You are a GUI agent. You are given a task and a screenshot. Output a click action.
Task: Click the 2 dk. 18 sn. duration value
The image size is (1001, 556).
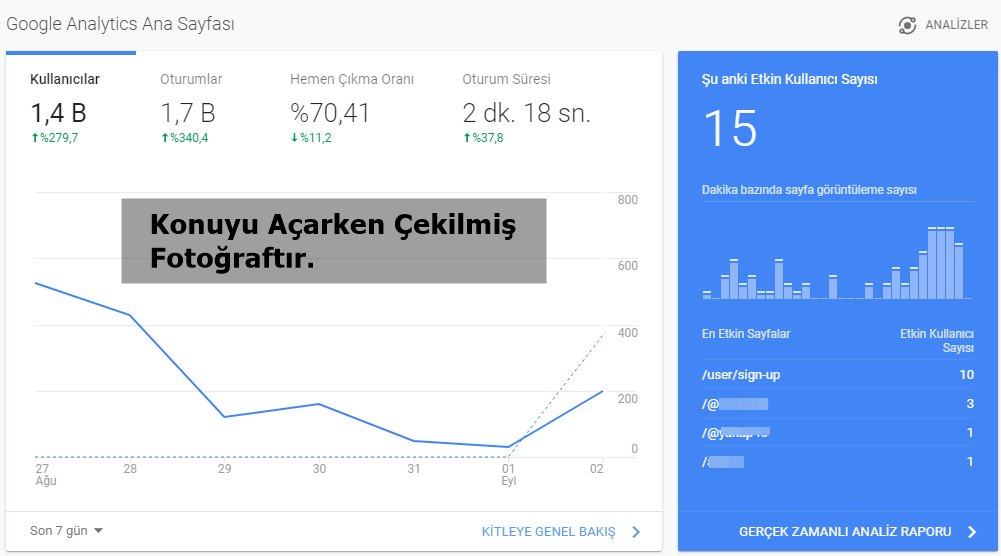(x=526, y=113)
